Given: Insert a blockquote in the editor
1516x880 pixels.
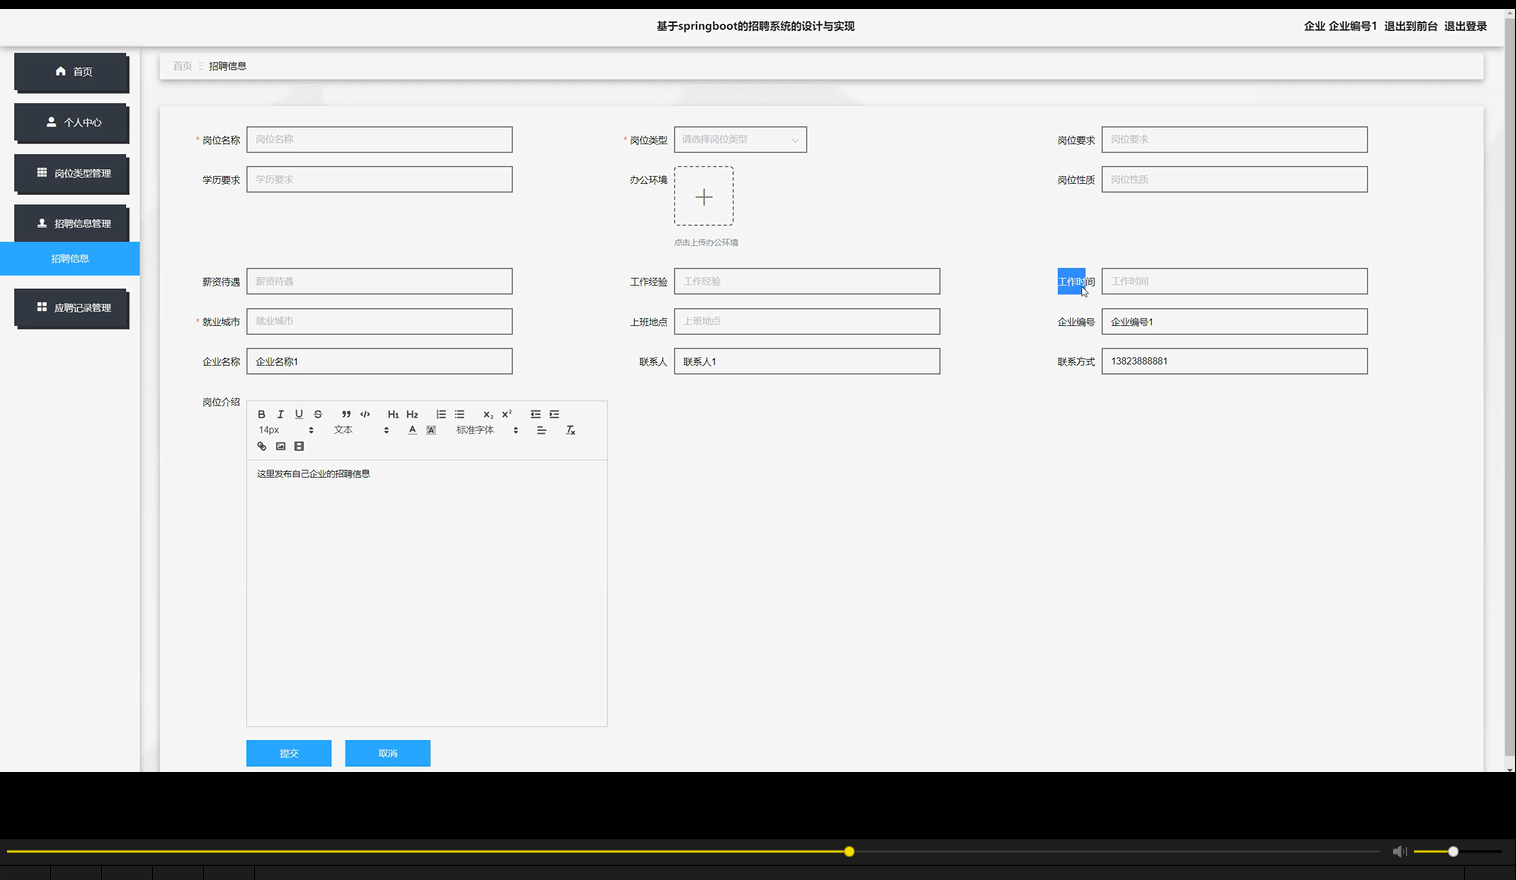Looking at the screenshot, I should tap(346, 414).
